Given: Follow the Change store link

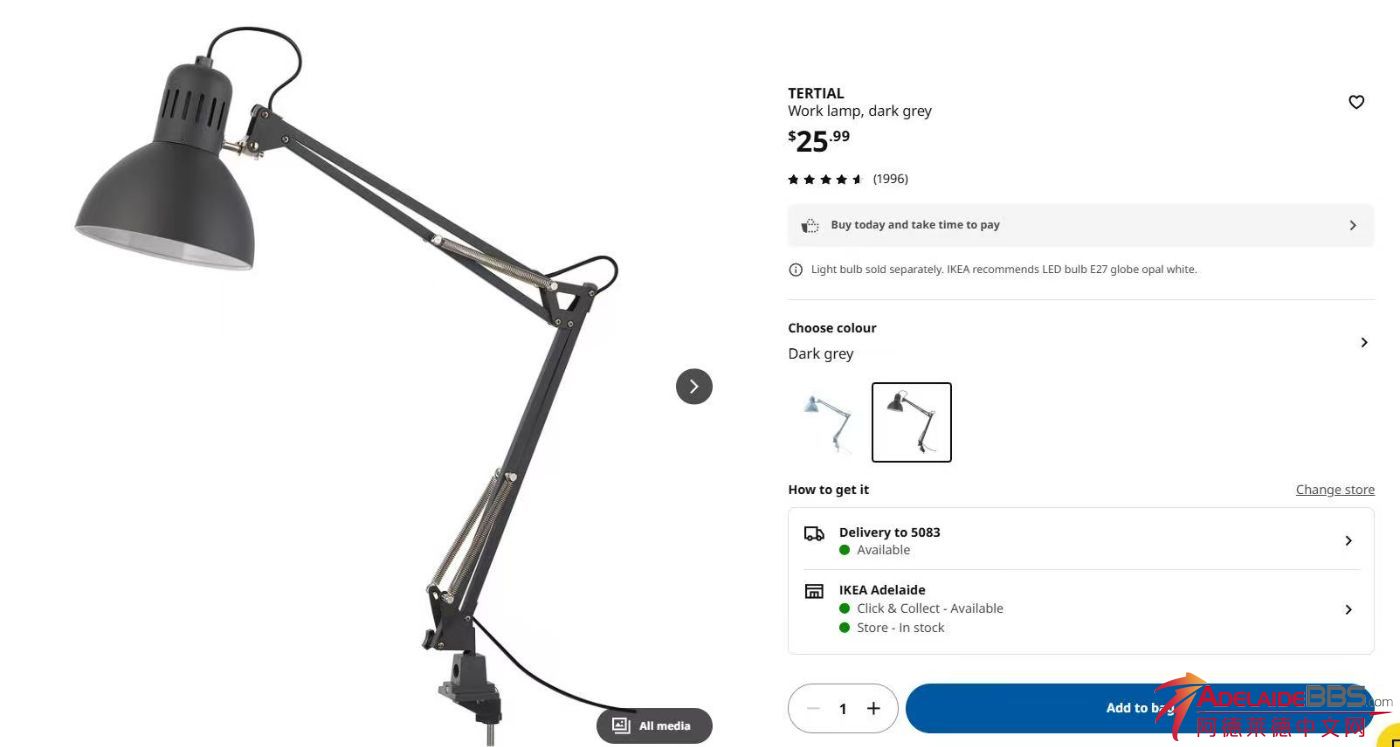Looking at the screenshot, I should pyautogui.click(x=1335, y=490).
